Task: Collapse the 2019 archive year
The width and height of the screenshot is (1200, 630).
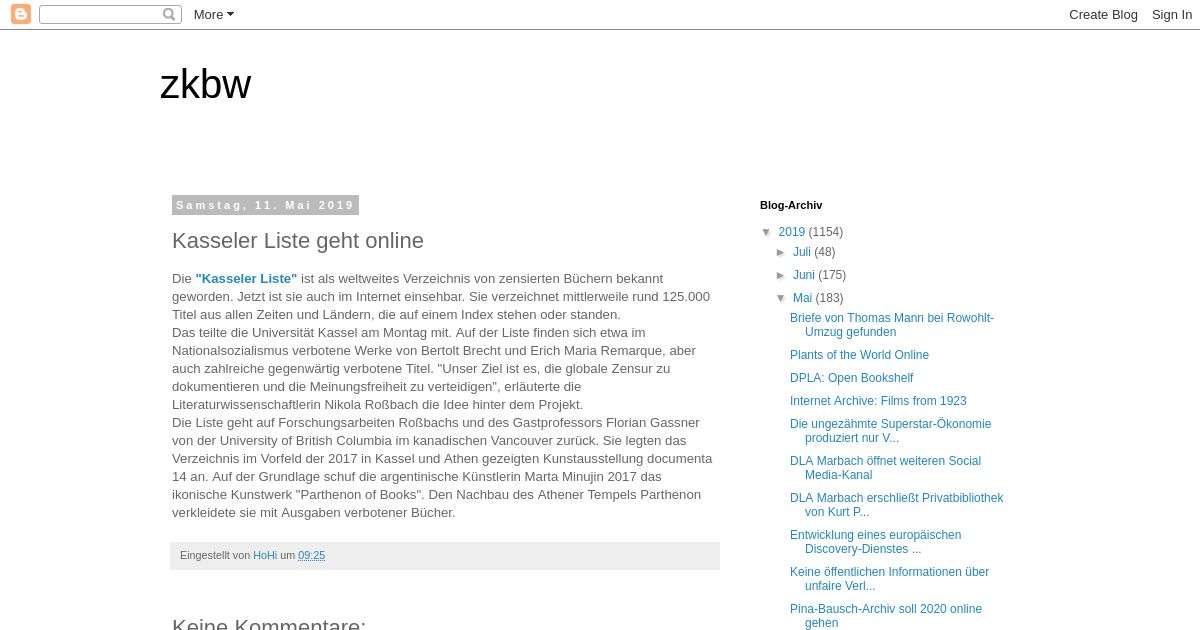Action: point(767,232)
